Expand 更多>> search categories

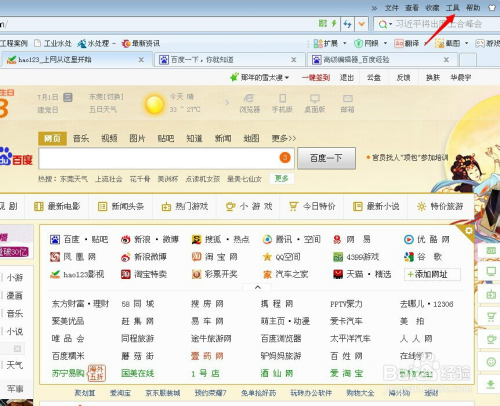coord(284,138)
